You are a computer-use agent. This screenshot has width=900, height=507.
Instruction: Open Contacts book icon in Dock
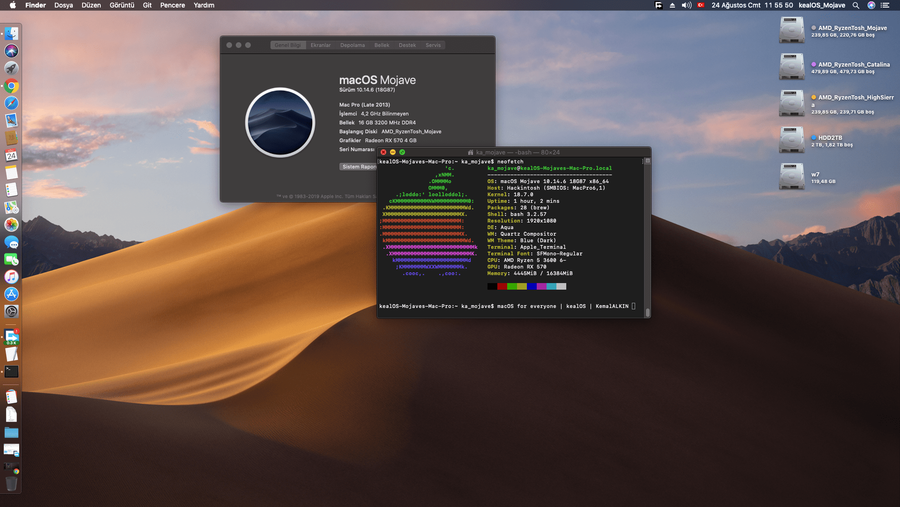[x=11, y=138]
